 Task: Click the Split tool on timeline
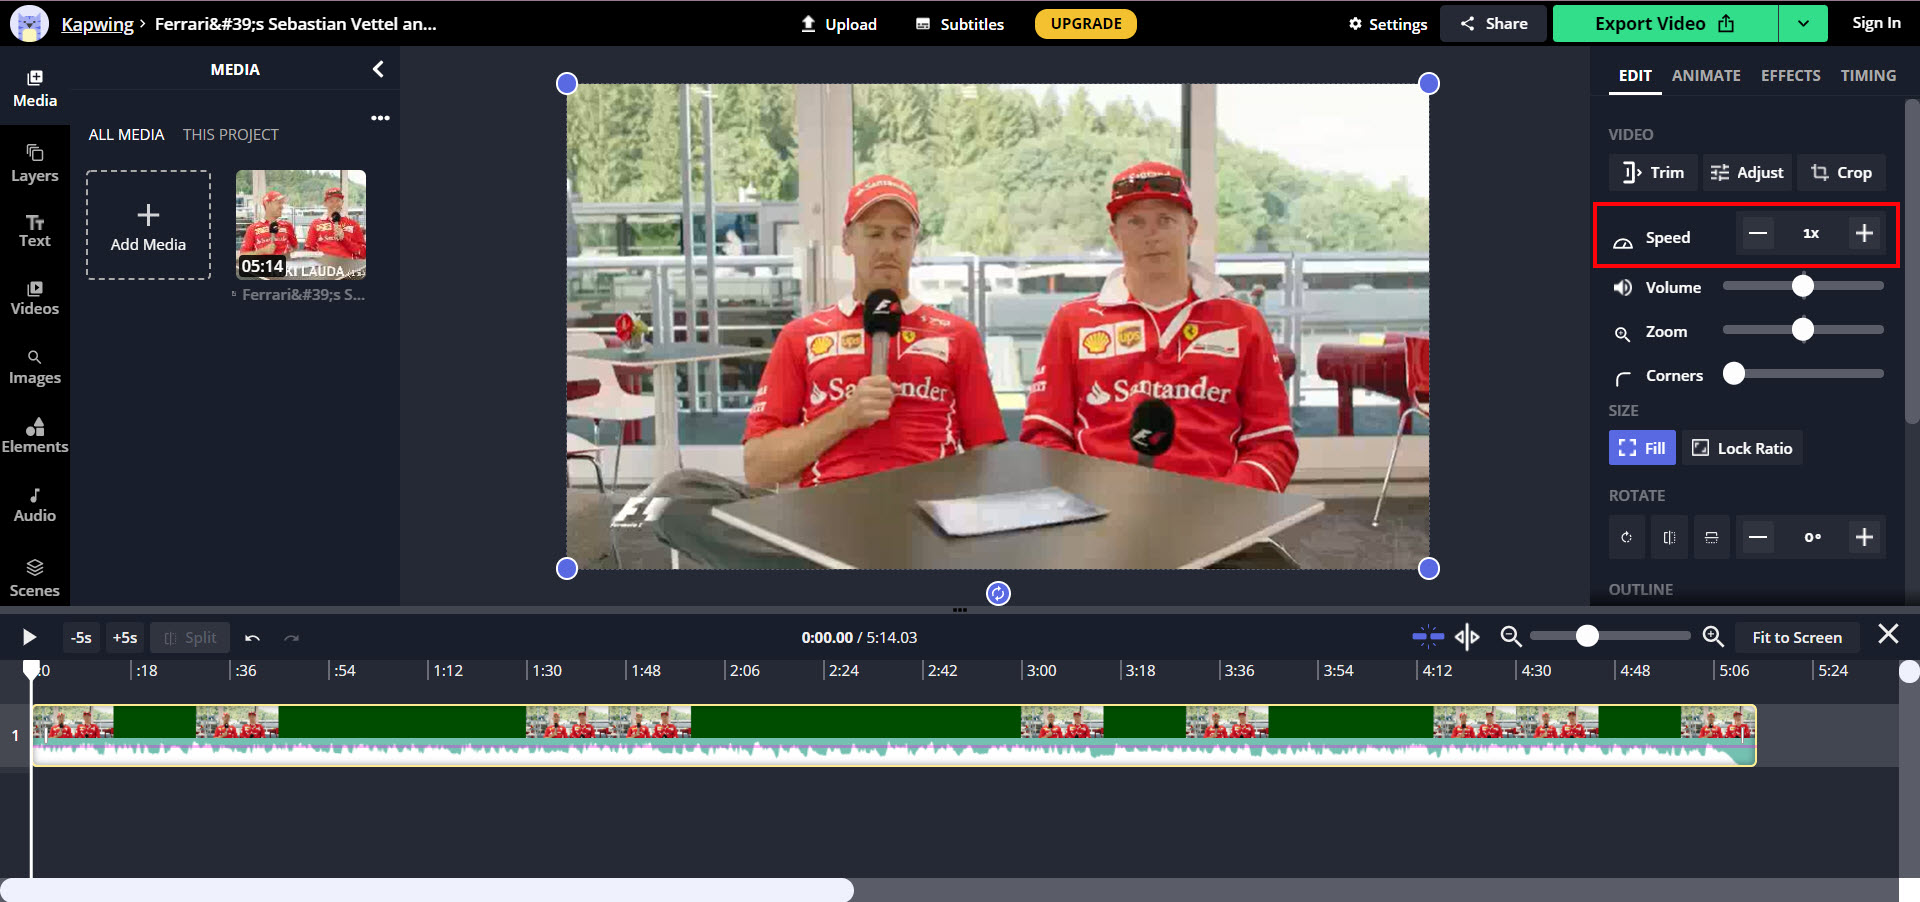click(190, 637)
